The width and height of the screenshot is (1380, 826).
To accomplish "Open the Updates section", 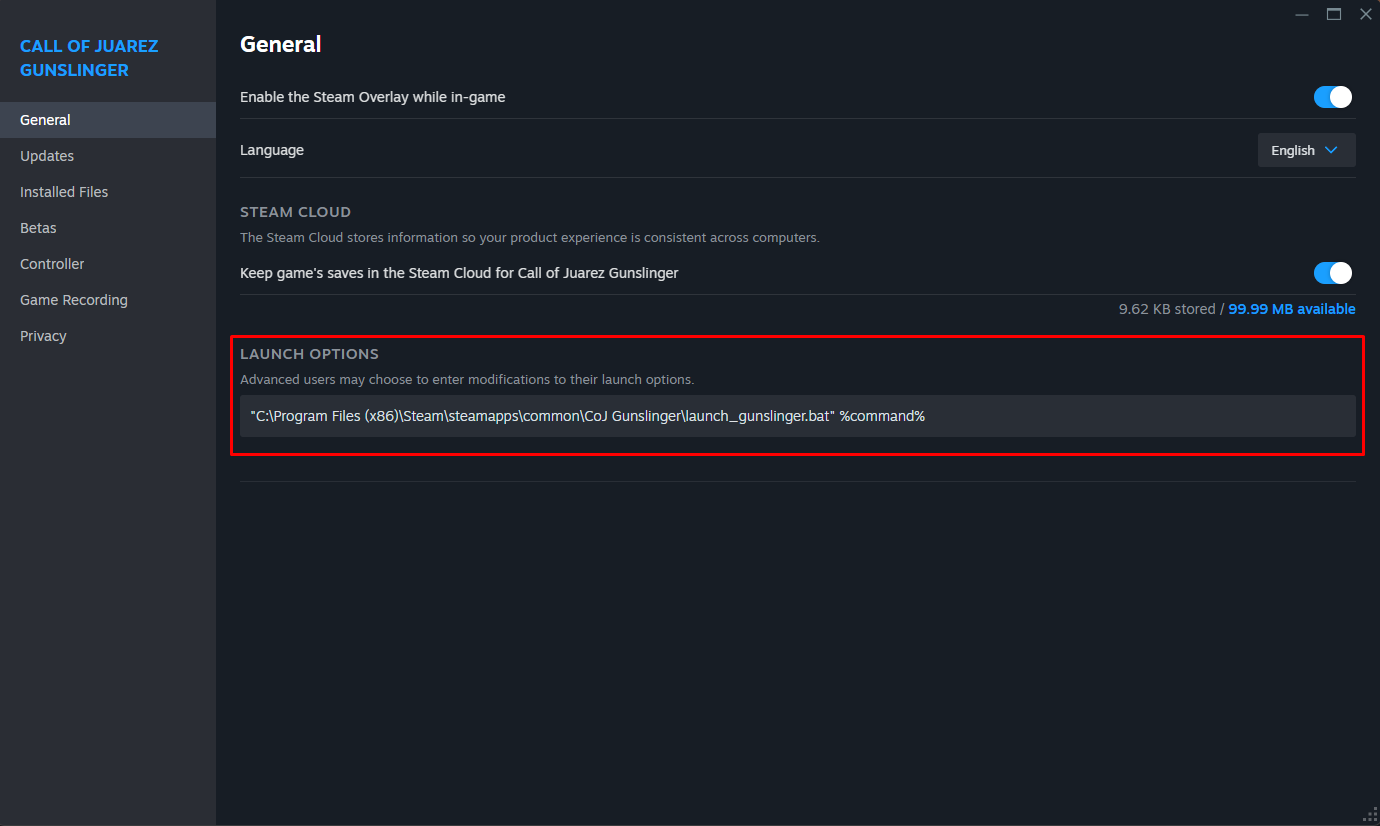I will point(47,156).
